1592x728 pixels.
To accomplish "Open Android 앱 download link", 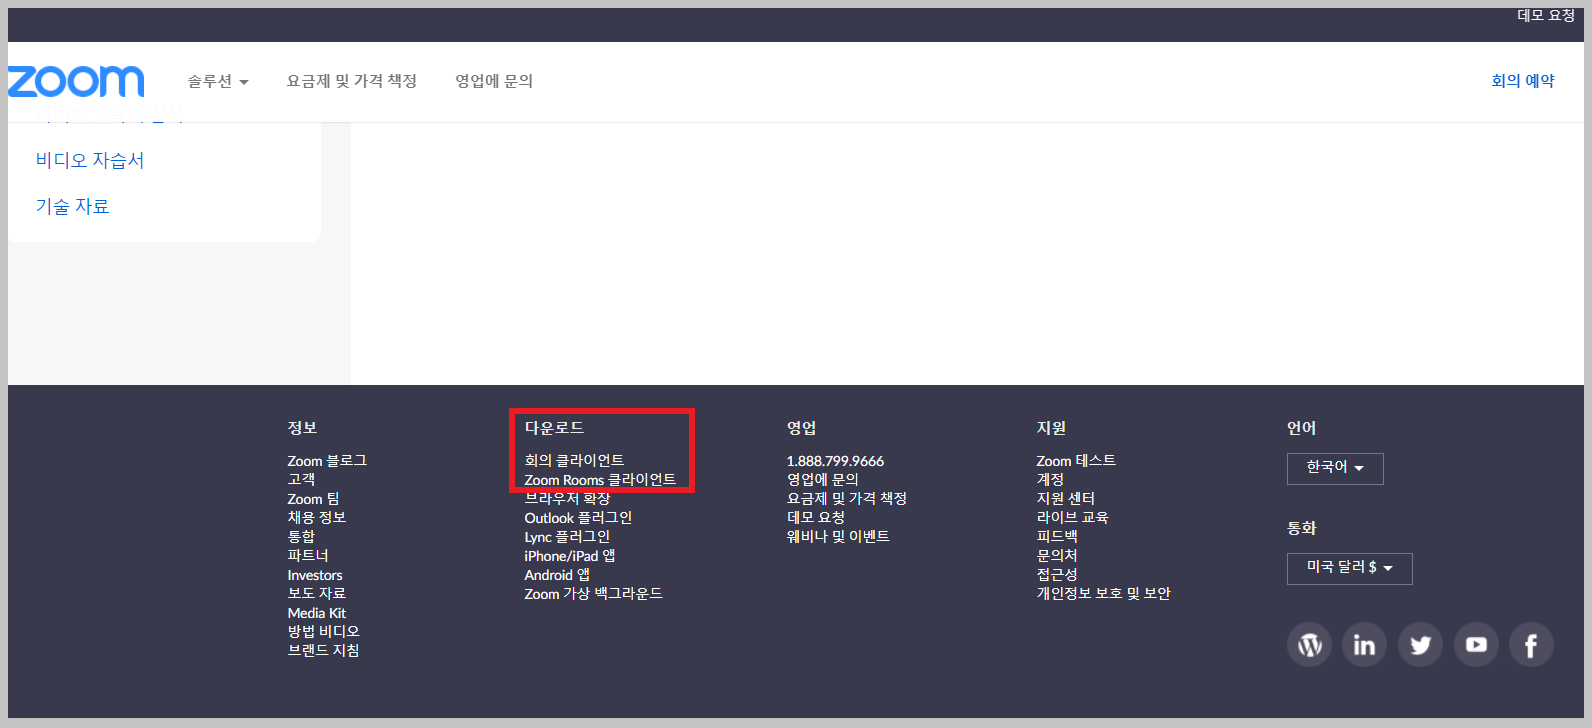I will pyautogui.click(x=557, y=575).
